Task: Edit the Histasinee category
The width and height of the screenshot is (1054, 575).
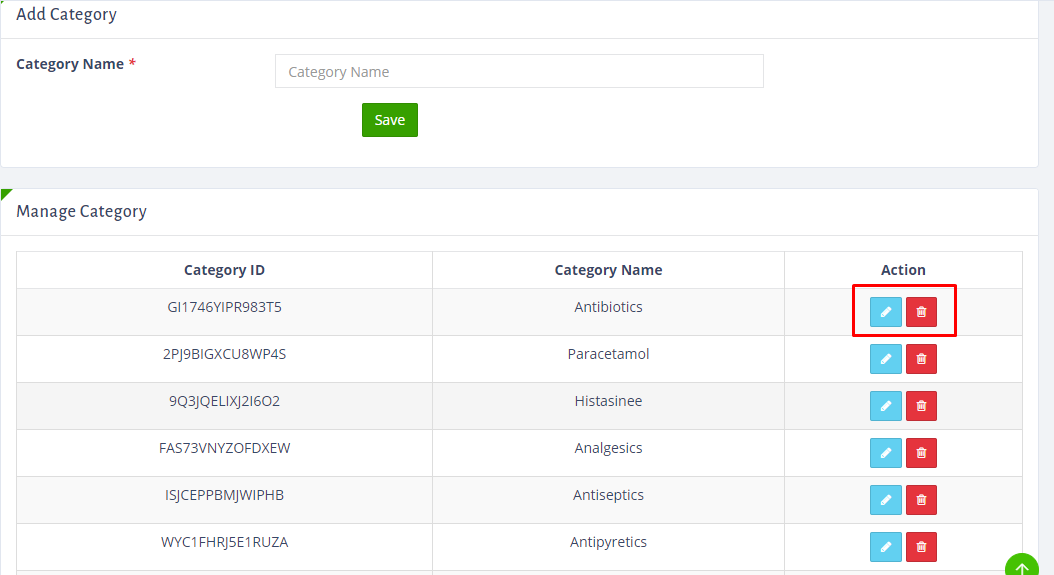Action: click(x=885, y=406)
